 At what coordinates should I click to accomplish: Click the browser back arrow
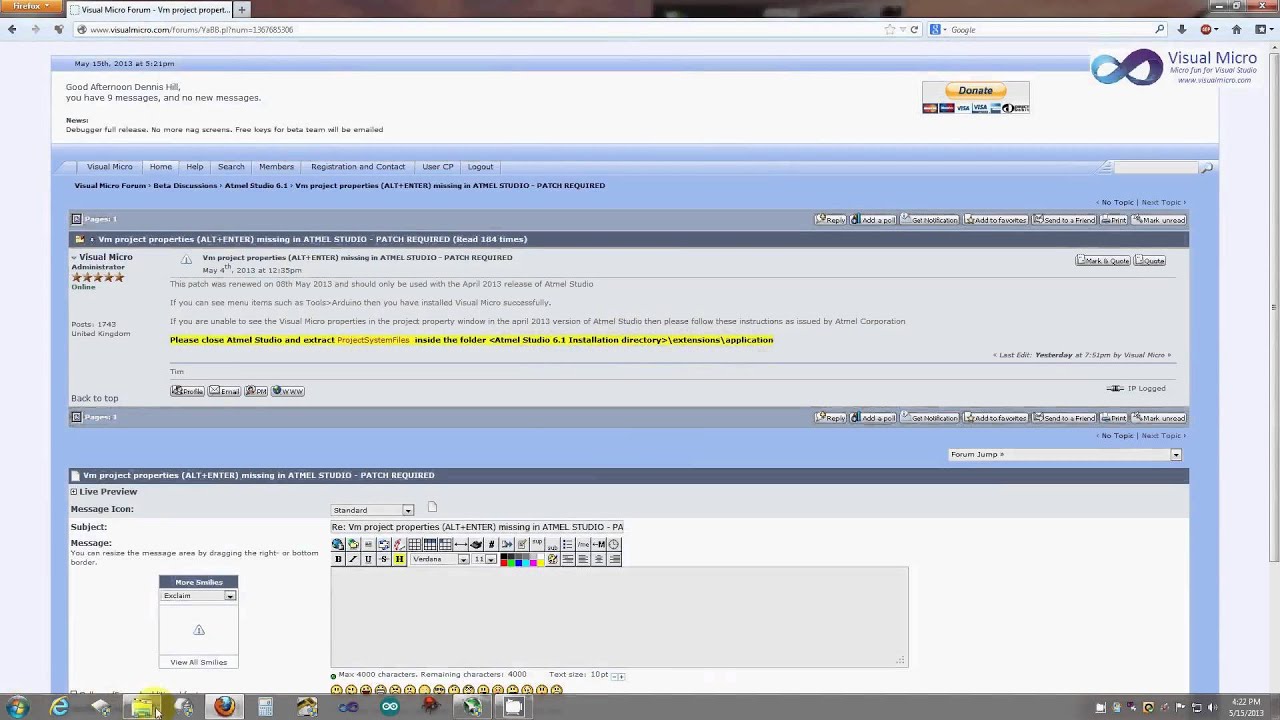point(12,29)
